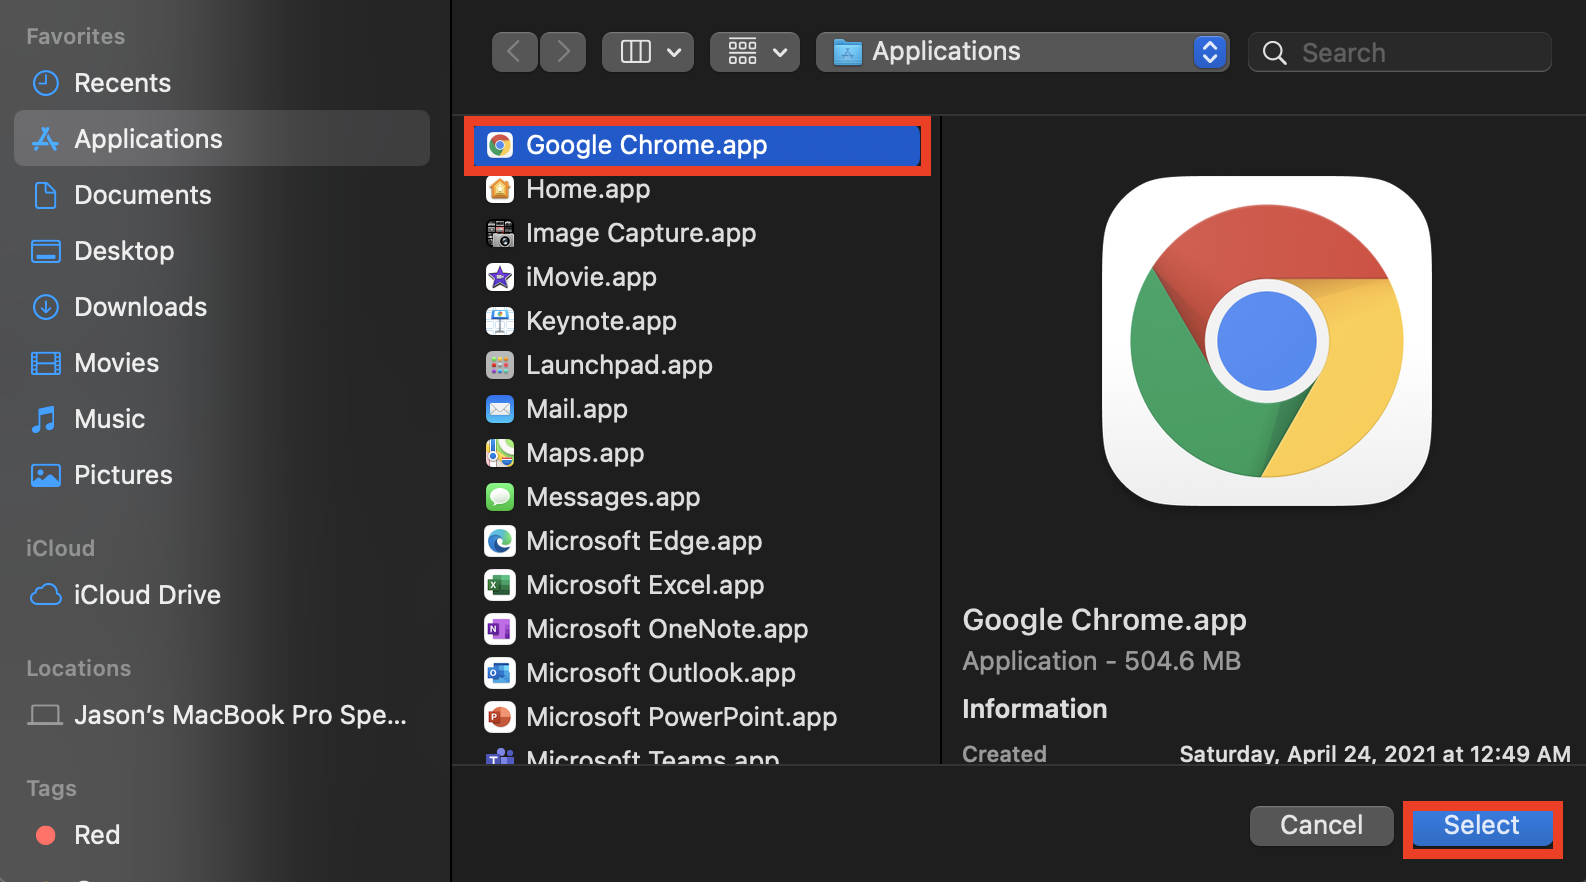The image size is (1586, 882).
Task: Click the Desktop icon in sidebar
Action: click(46, 251)
